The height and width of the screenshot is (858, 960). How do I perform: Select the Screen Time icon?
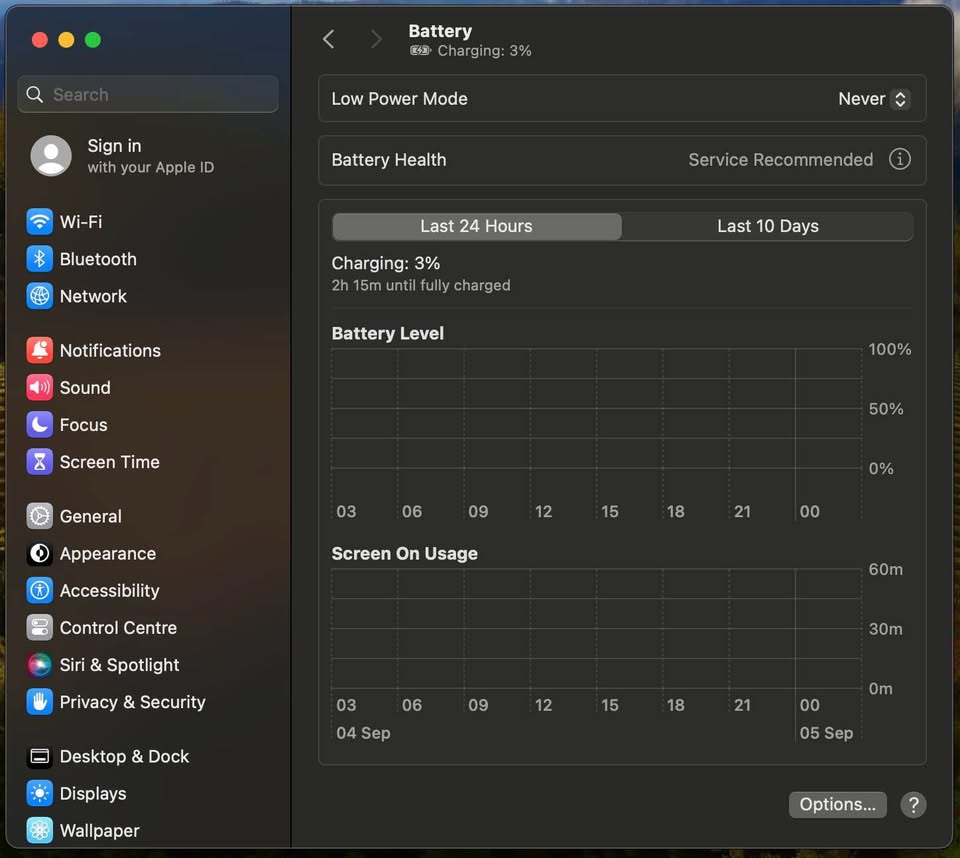pos(38,462)
